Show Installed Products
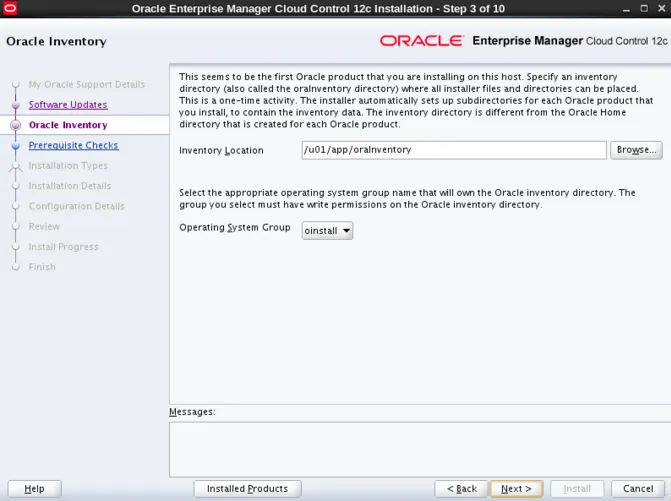This screenshot has width=671, height=501. click(x=247, y=489)
